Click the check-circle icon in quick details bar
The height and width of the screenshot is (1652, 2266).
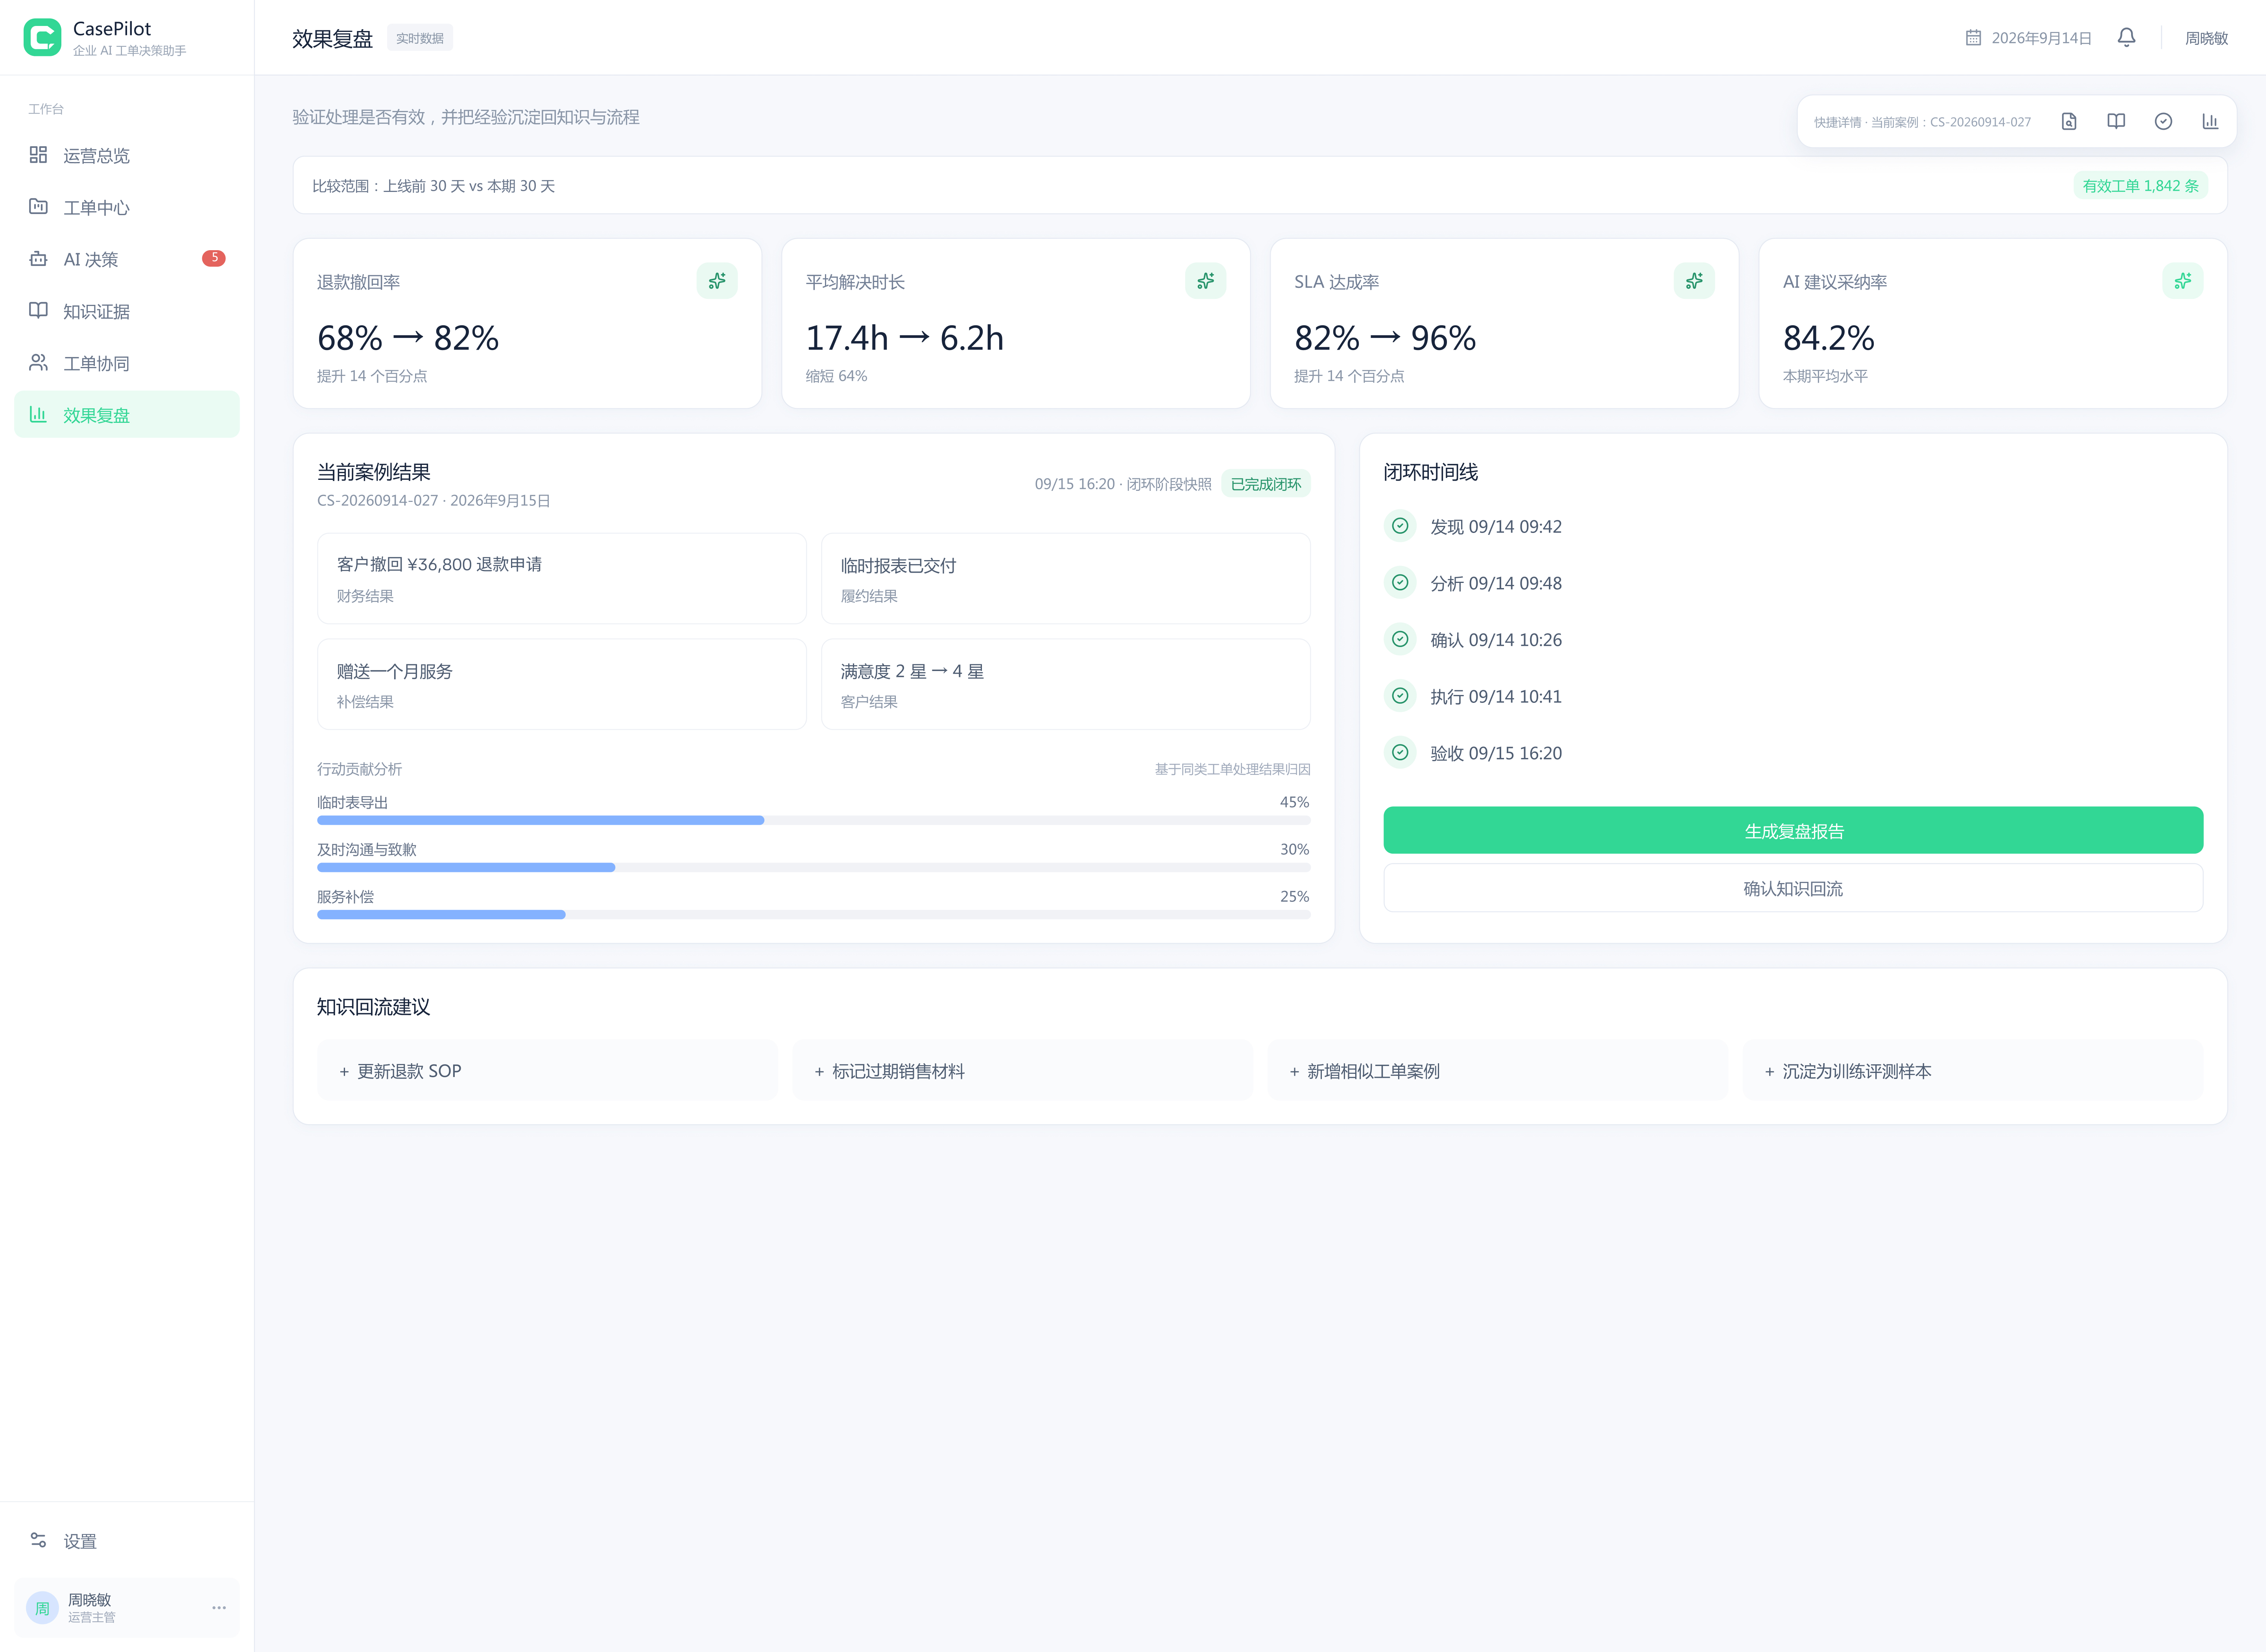pyautogui.click(x=2163, y=121)
